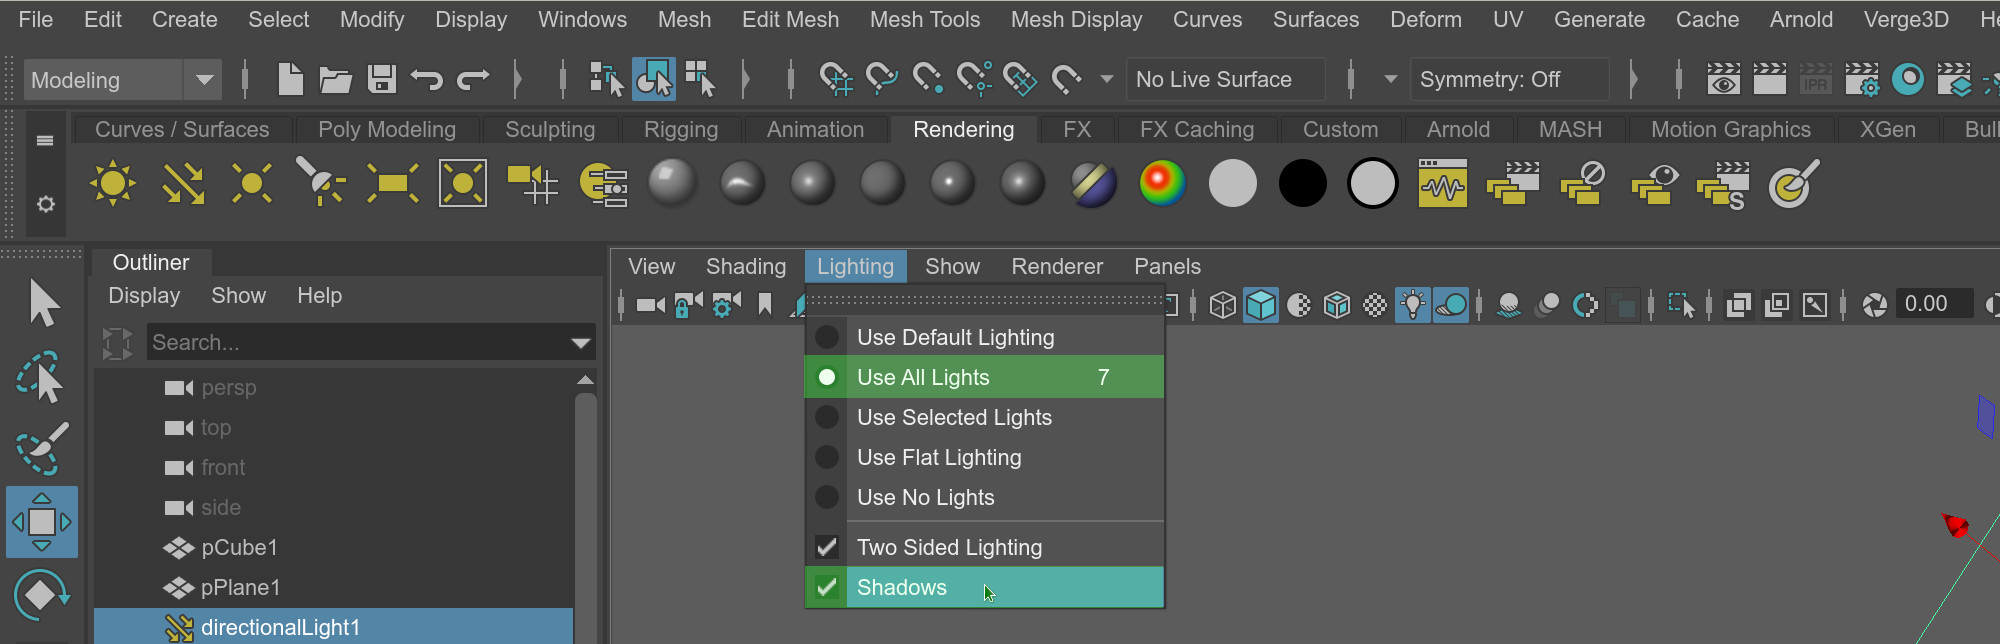The image size is (2000, 644).
Task: Select Use All Lights option
Action: 984,377
